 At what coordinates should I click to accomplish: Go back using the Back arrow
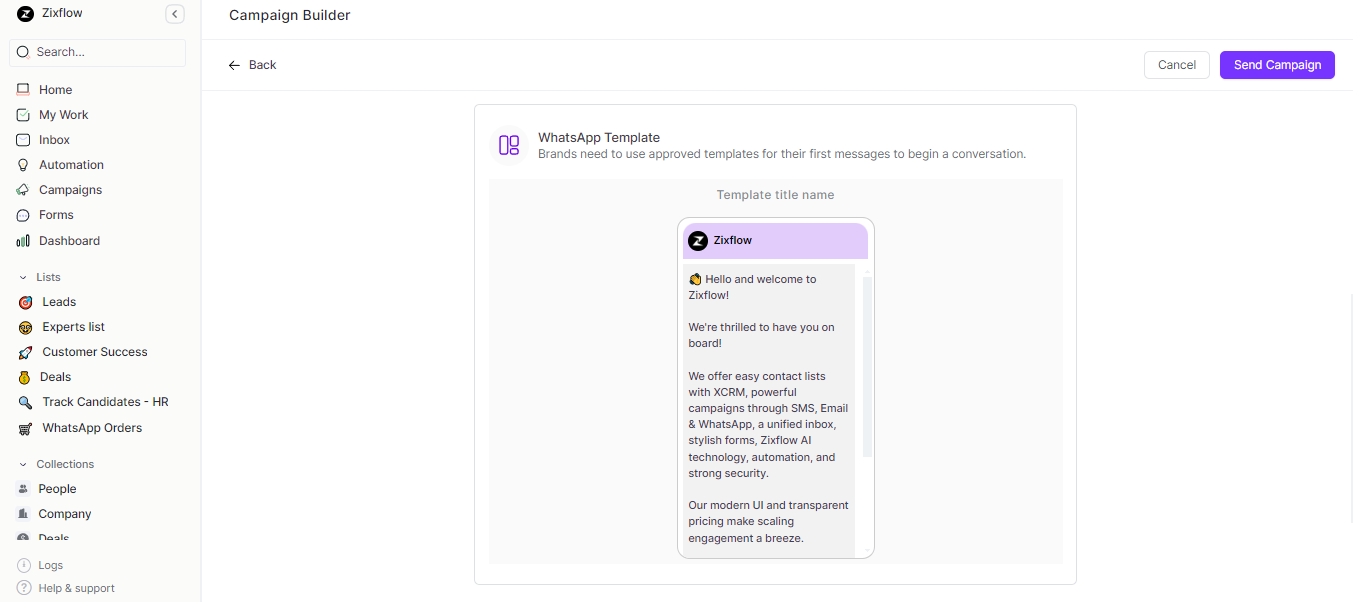pos(234,64)
